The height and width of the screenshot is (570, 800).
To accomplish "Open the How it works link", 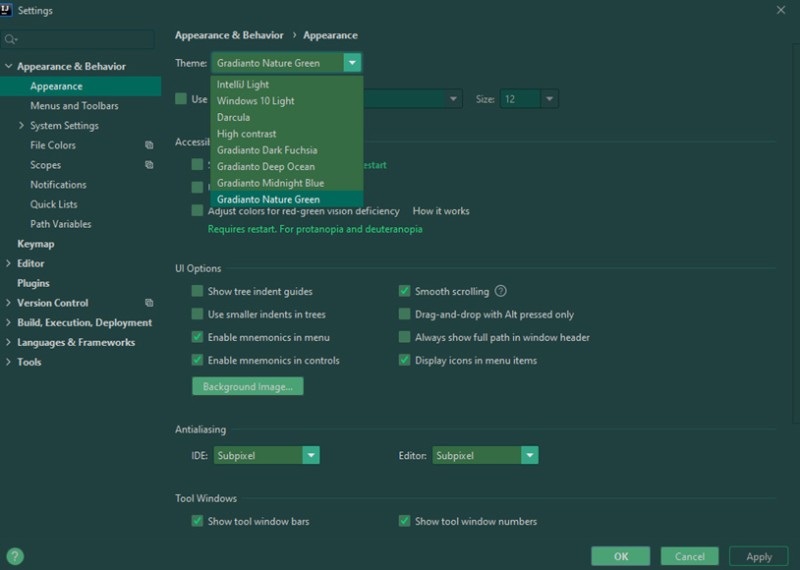I will tap(440, 211).
